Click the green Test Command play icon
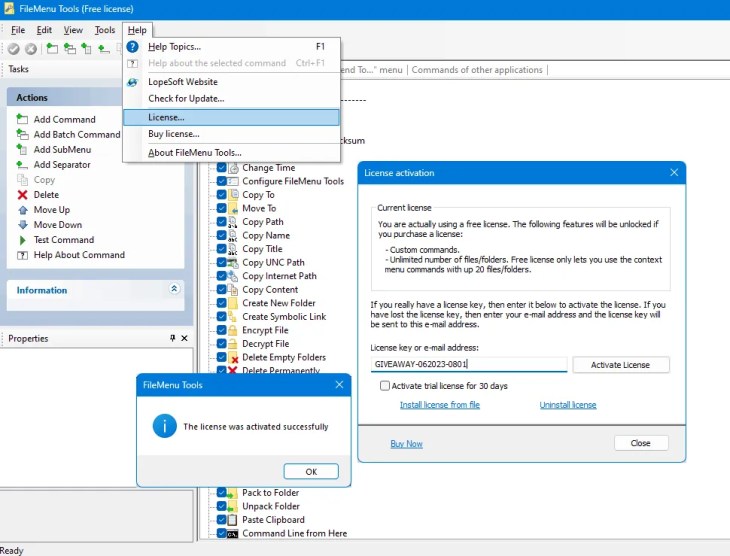The width and height of the screenshot is (730, 556). [22, 240]
